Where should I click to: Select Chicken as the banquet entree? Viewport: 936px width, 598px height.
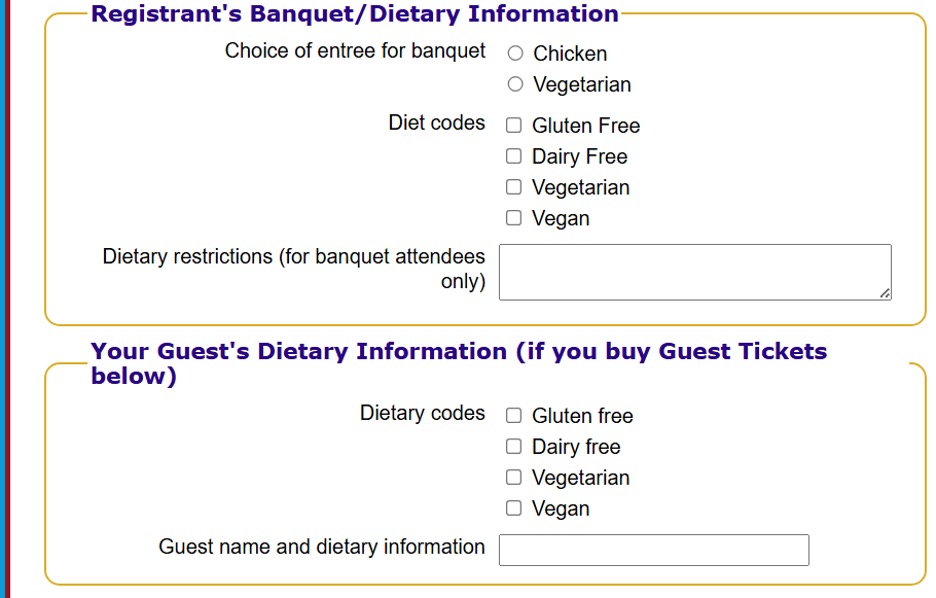coord(515,53)
